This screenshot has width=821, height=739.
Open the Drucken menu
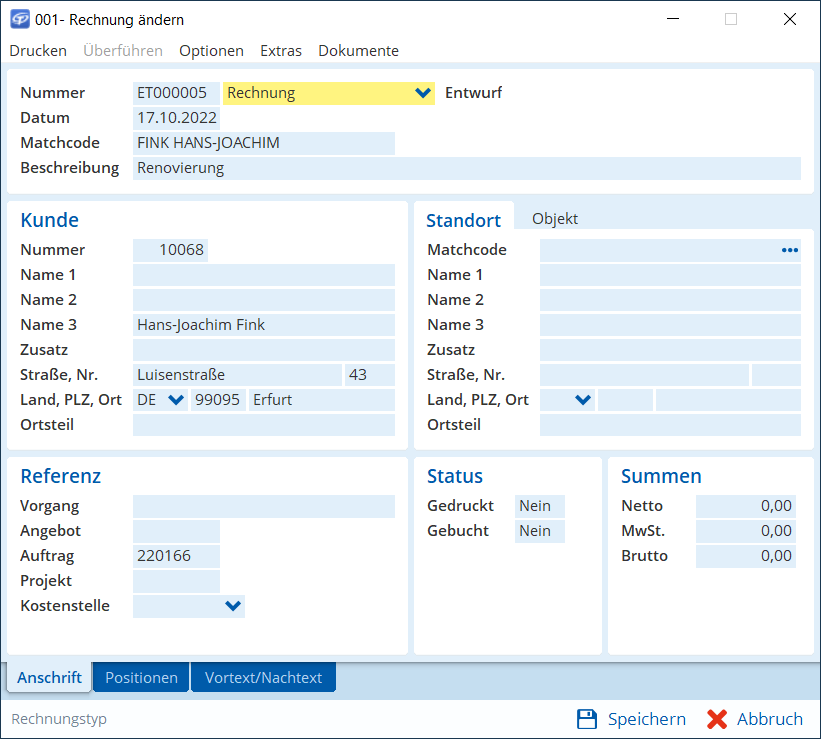click(x=38, y=51)
